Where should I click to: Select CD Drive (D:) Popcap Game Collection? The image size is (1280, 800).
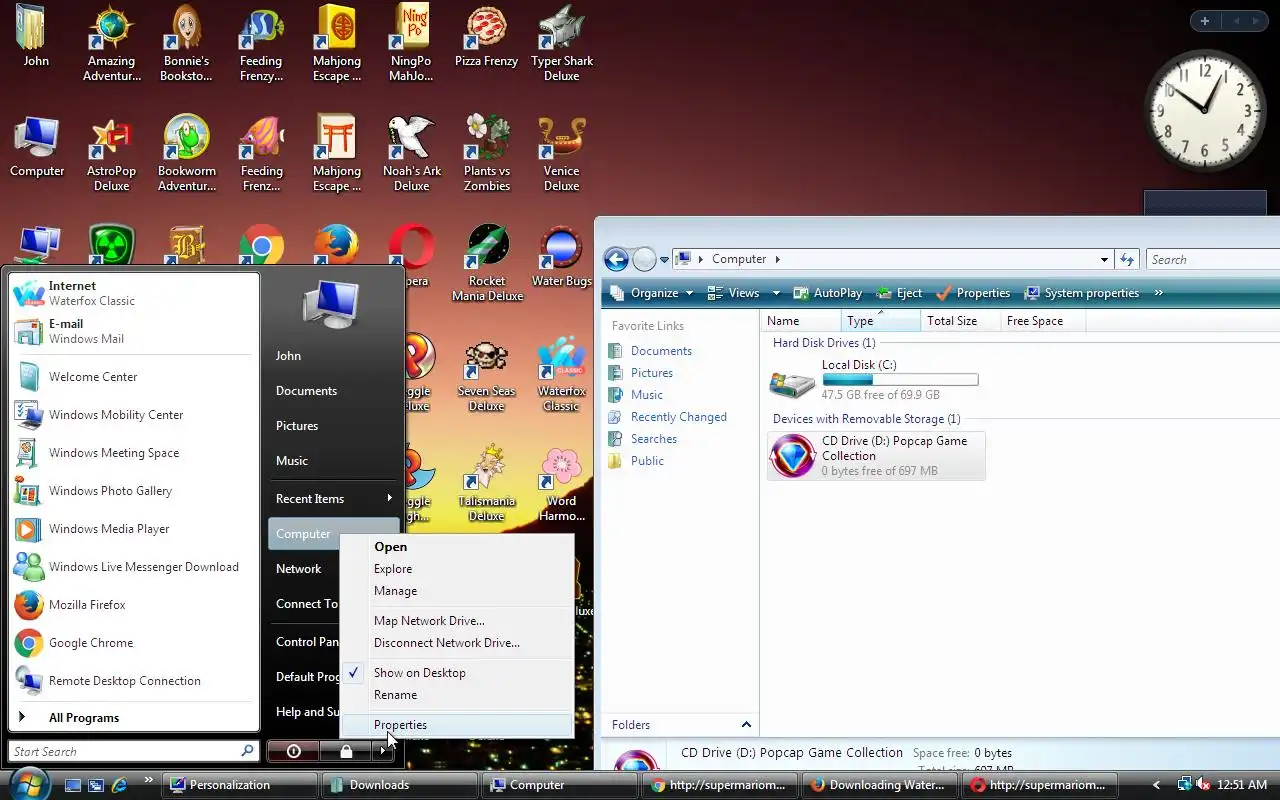point(876,456)
